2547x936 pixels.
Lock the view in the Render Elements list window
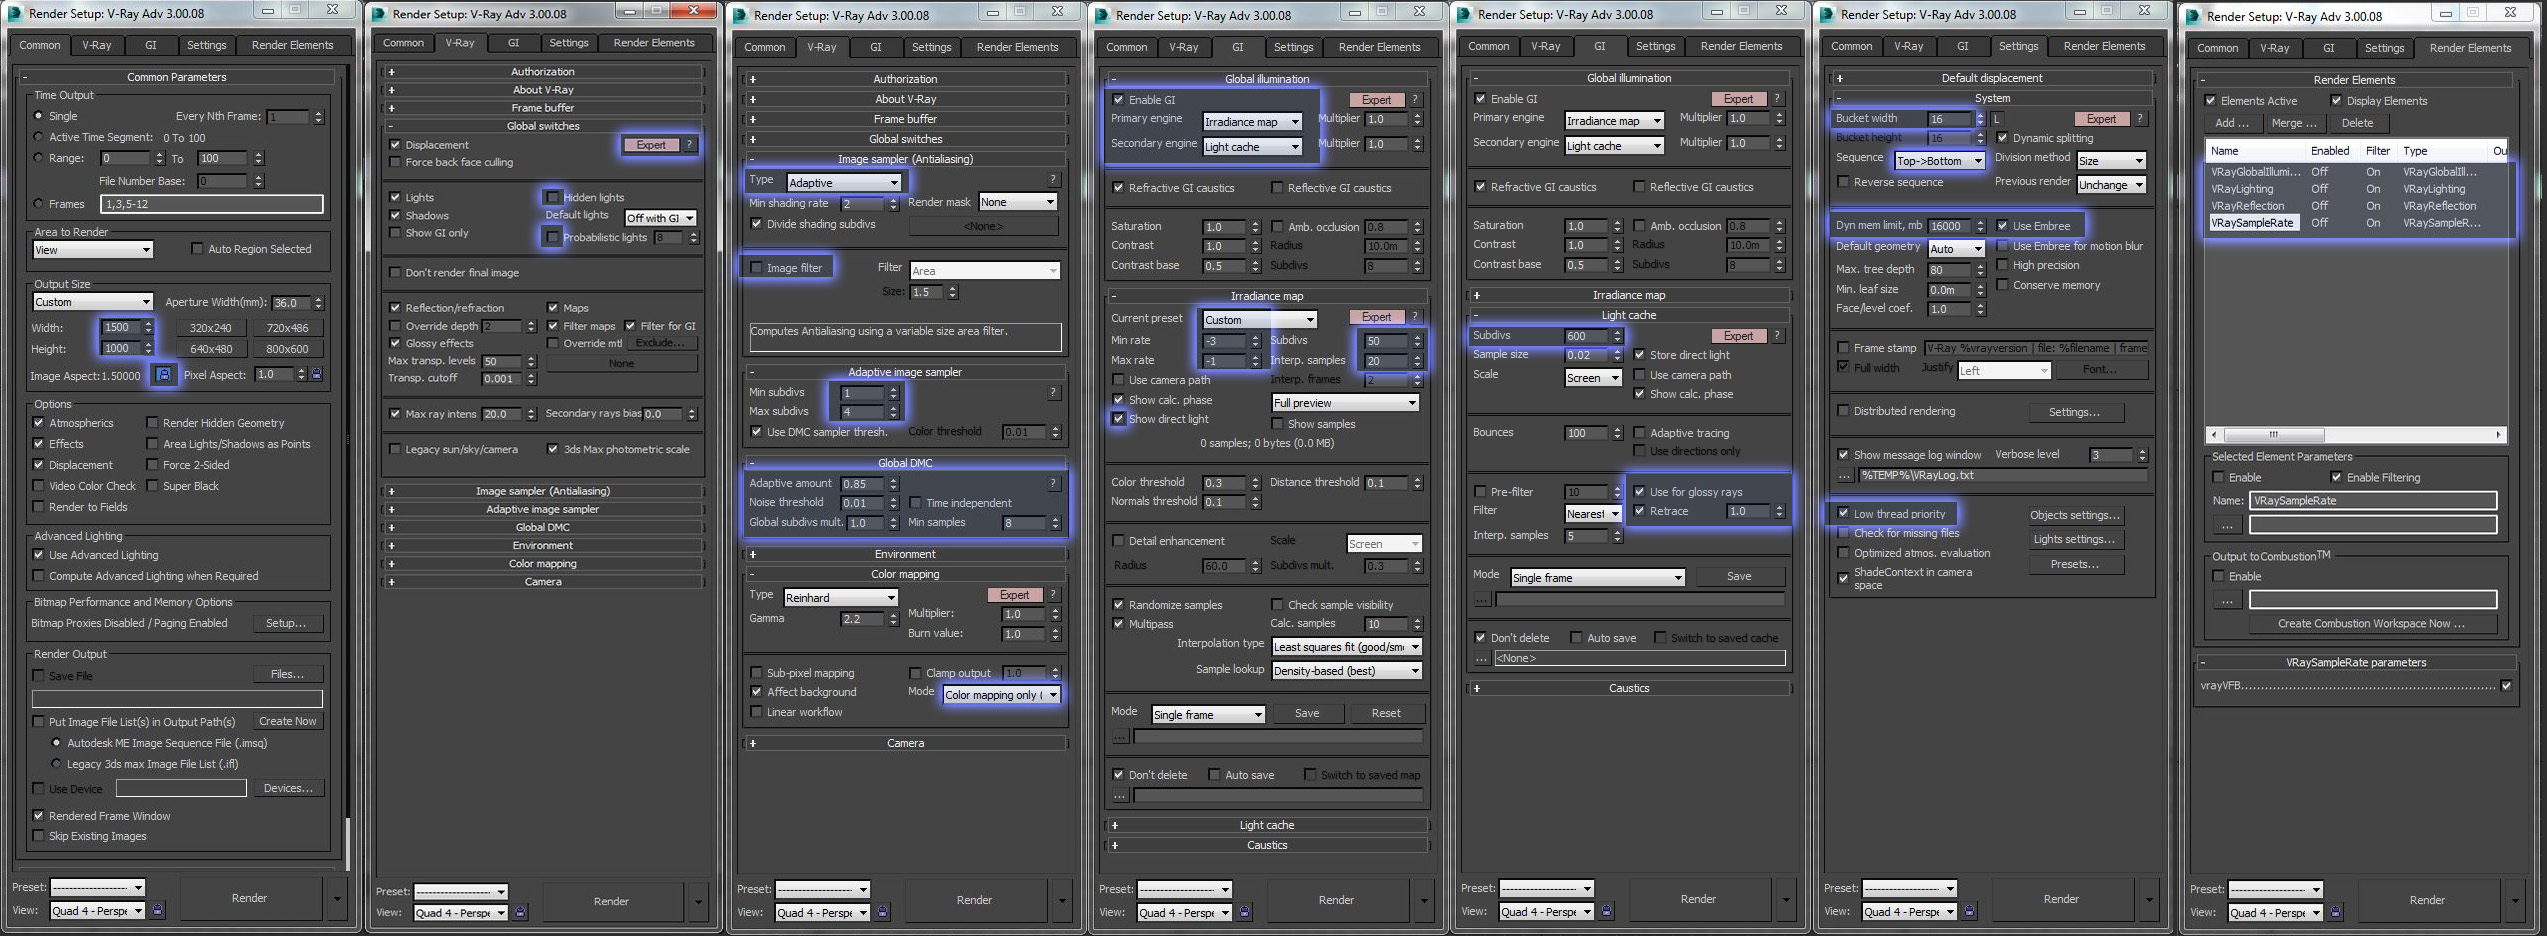[2336, 912]
